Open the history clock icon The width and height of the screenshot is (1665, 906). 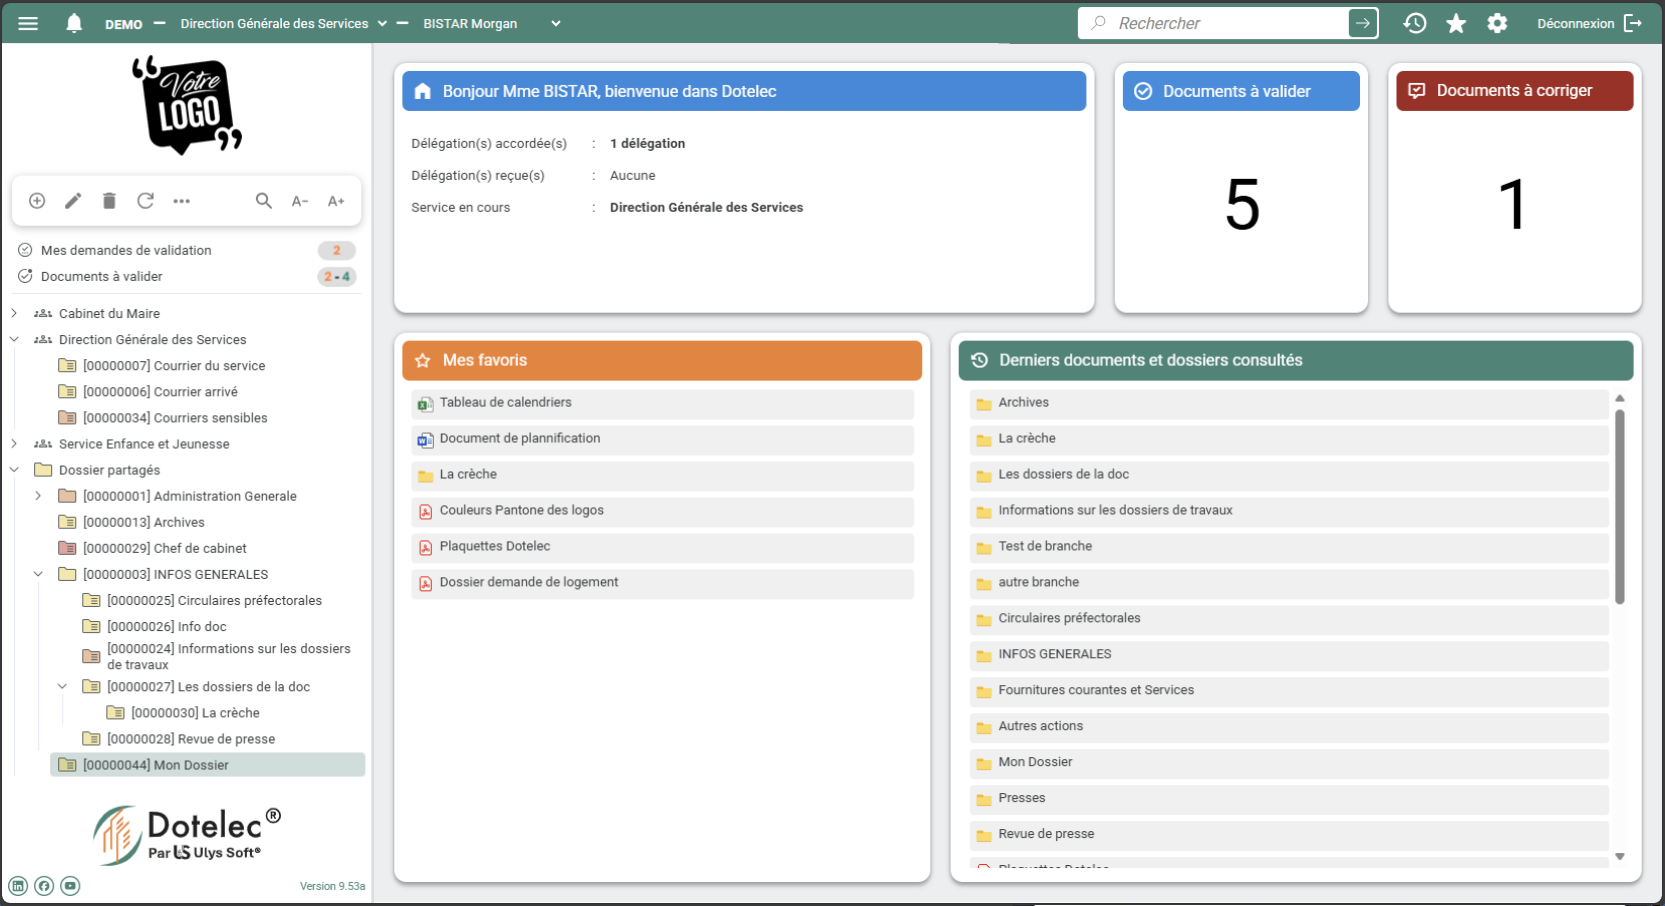click(1414, 23)
